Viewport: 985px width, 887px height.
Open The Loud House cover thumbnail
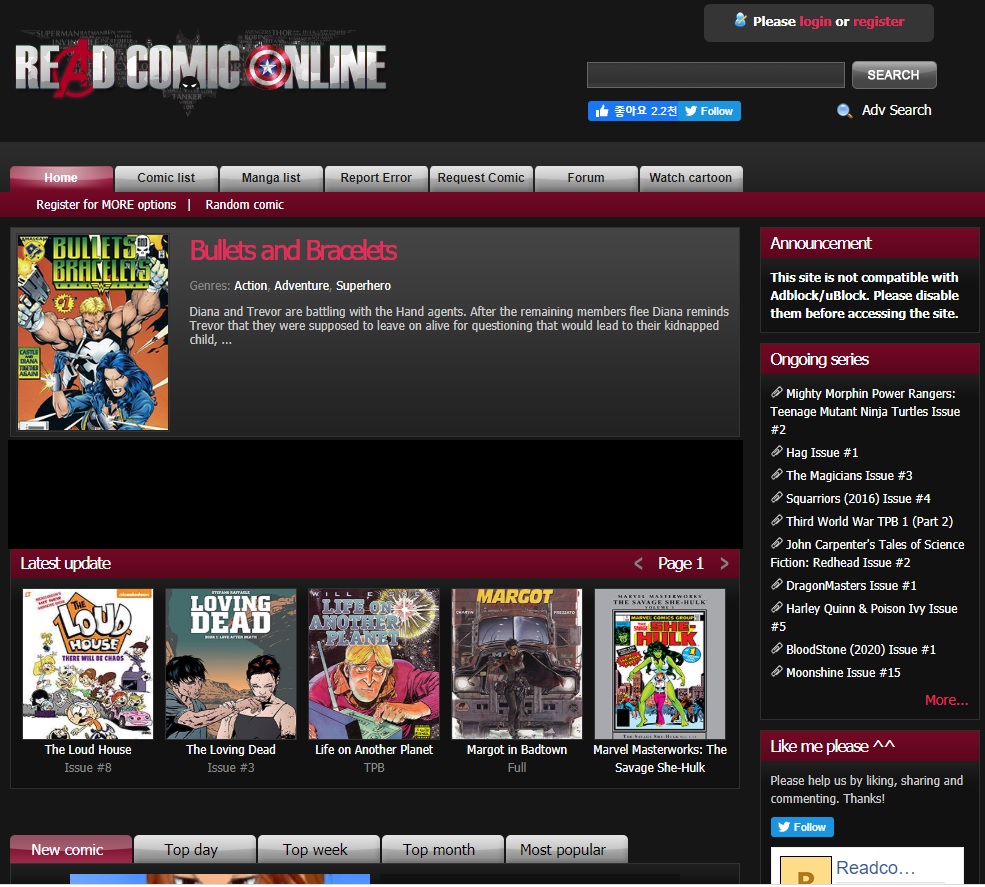(88, 664)
